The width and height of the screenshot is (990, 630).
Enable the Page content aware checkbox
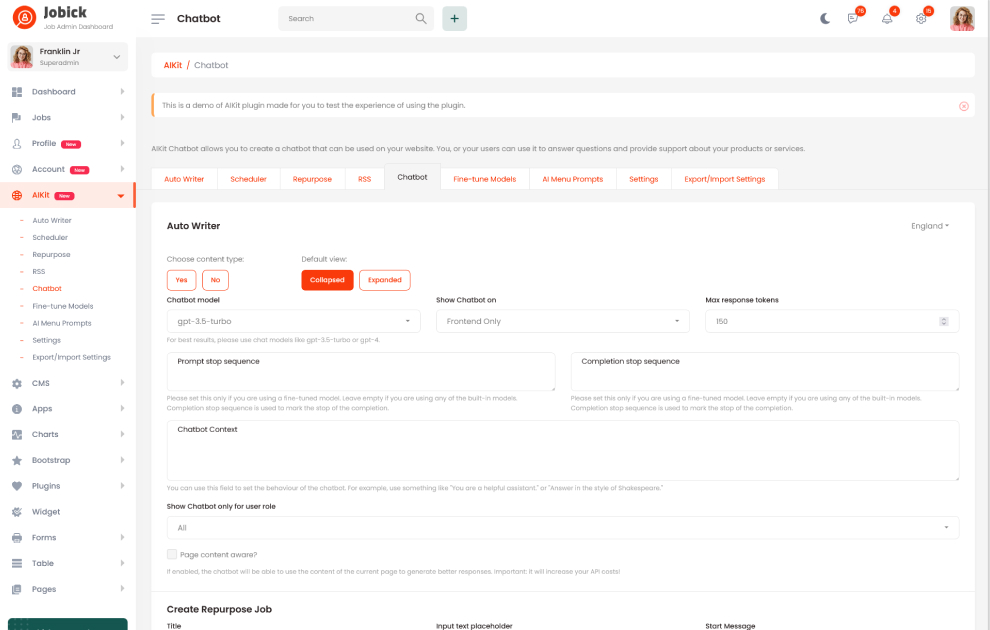pyautogui.click(x=172, y=554)
